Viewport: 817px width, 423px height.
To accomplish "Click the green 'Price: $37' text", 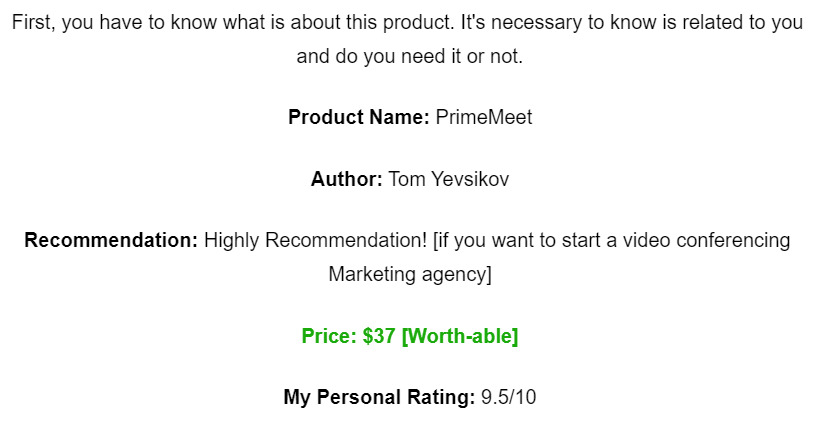I will [349, 336].
